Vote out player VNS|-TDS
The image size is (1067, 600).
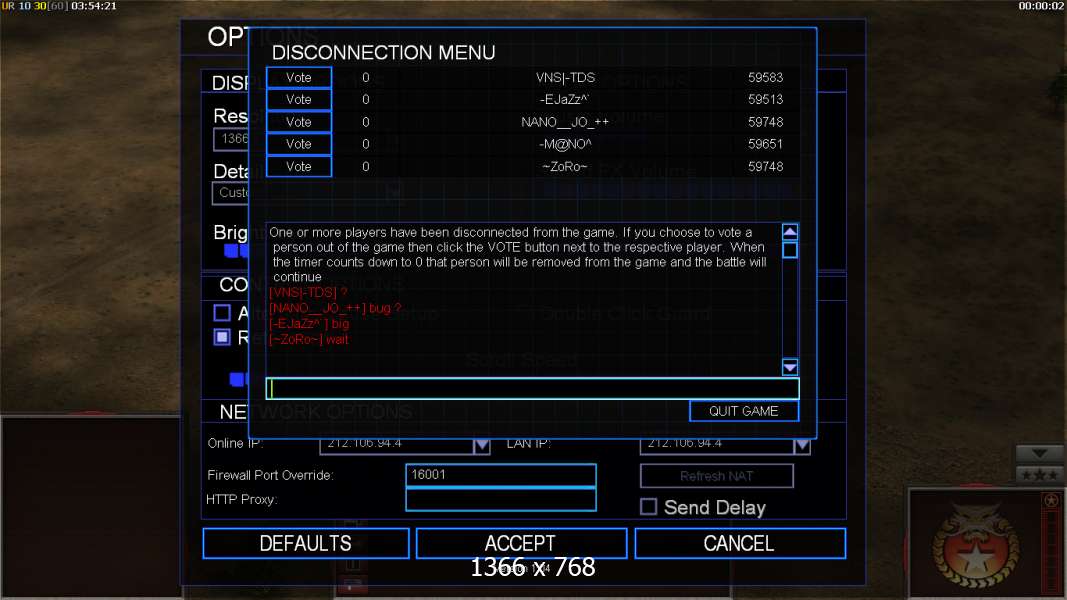click(x=299, y=78)
